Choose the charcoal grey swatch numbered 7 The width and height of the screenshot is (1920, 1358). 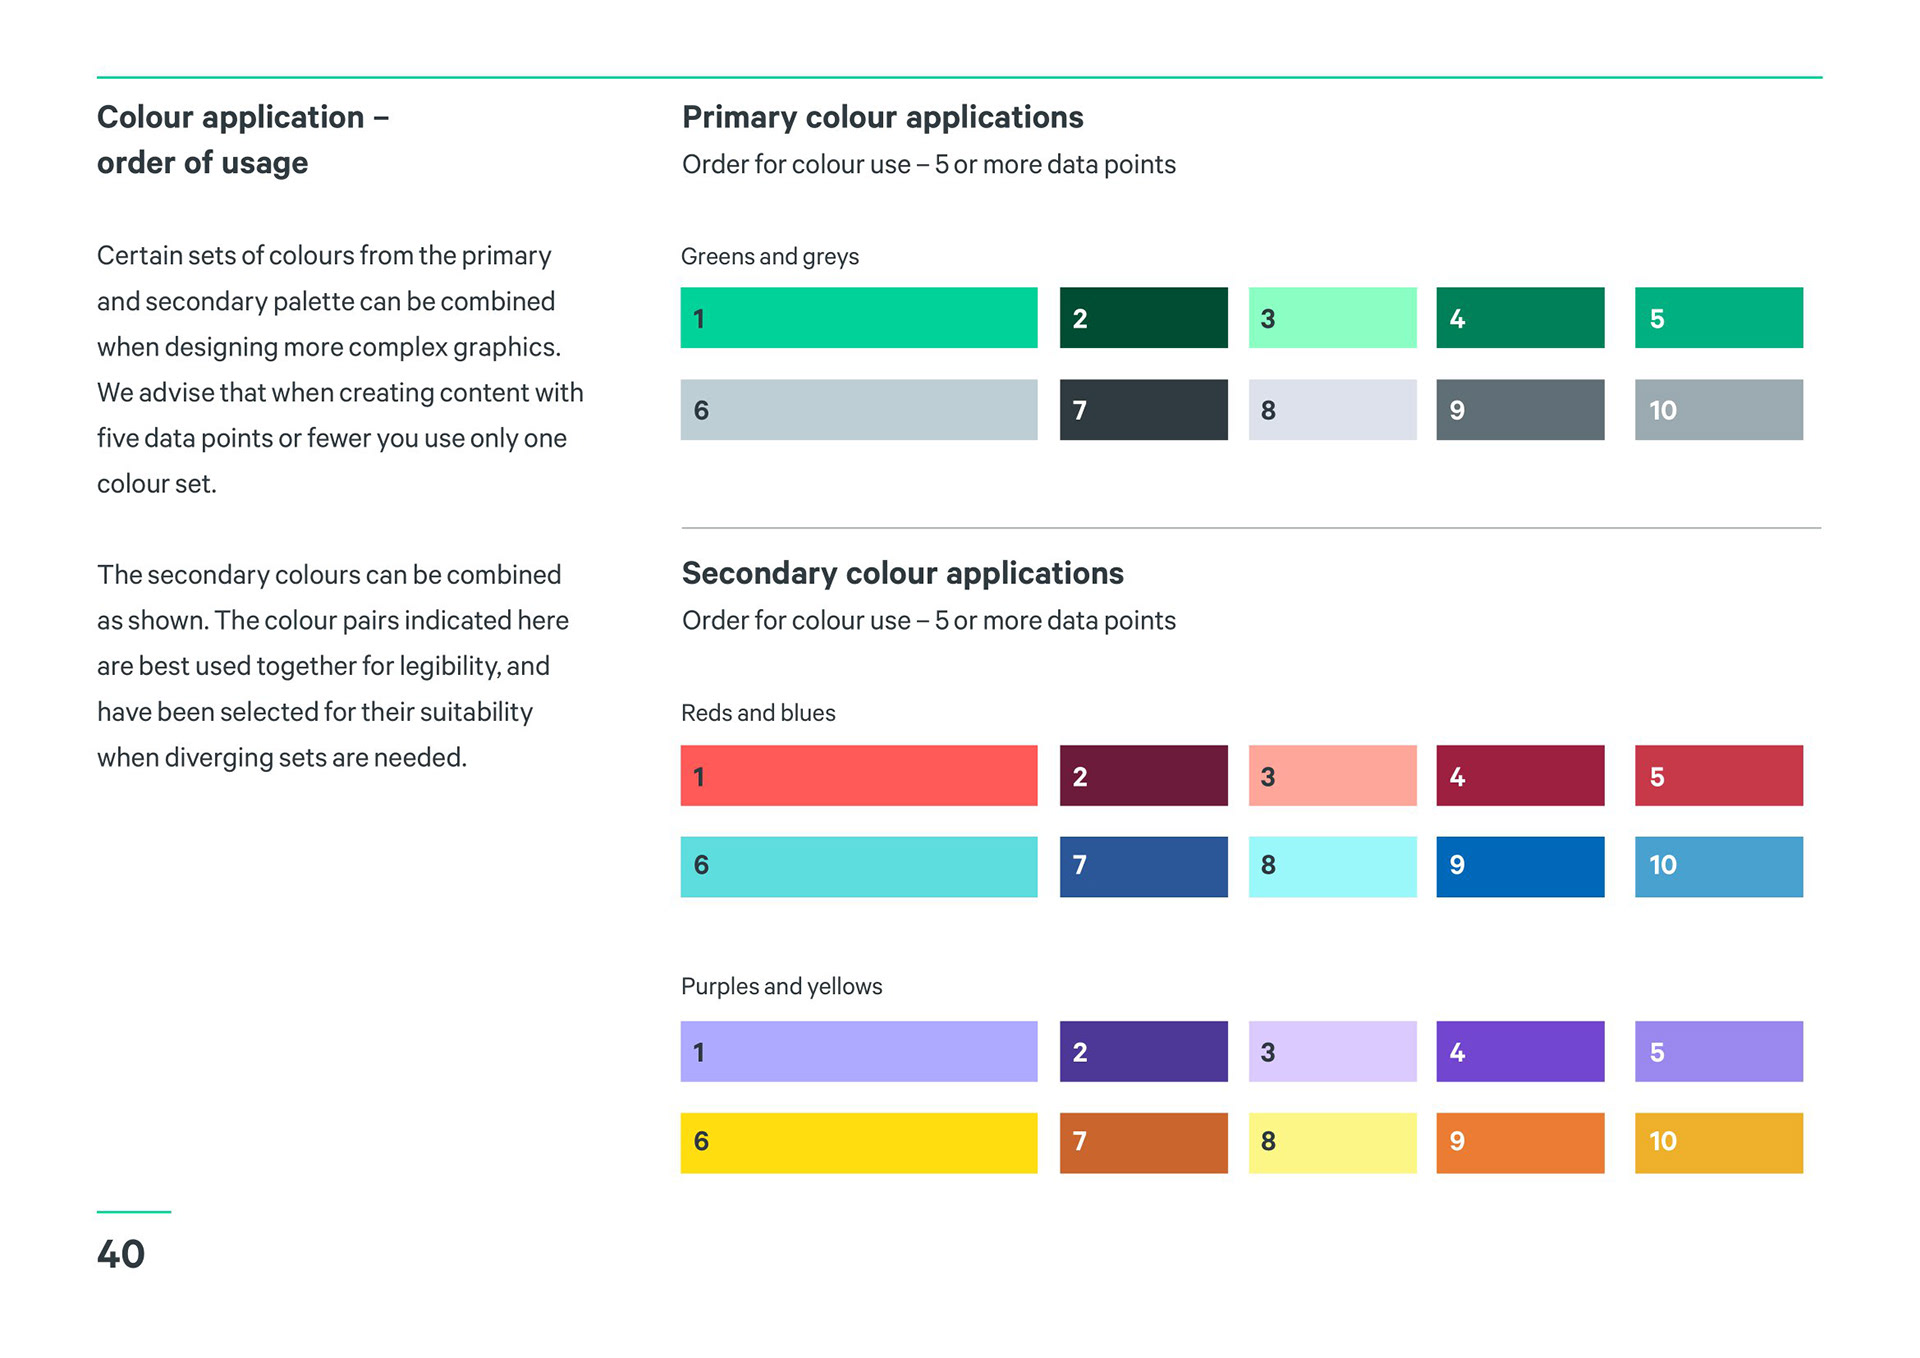pos(1143,410)
